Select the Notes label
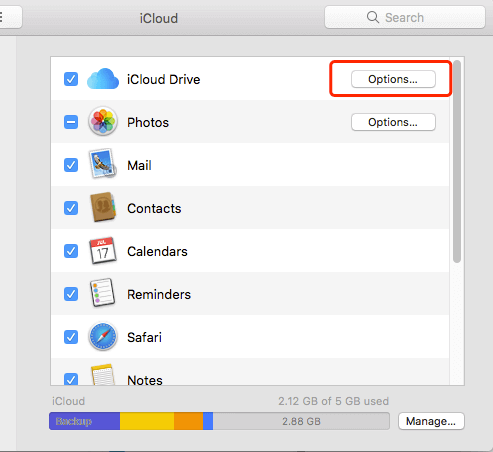The height and width of the screenshot is (452, 493). pos(145,380)
